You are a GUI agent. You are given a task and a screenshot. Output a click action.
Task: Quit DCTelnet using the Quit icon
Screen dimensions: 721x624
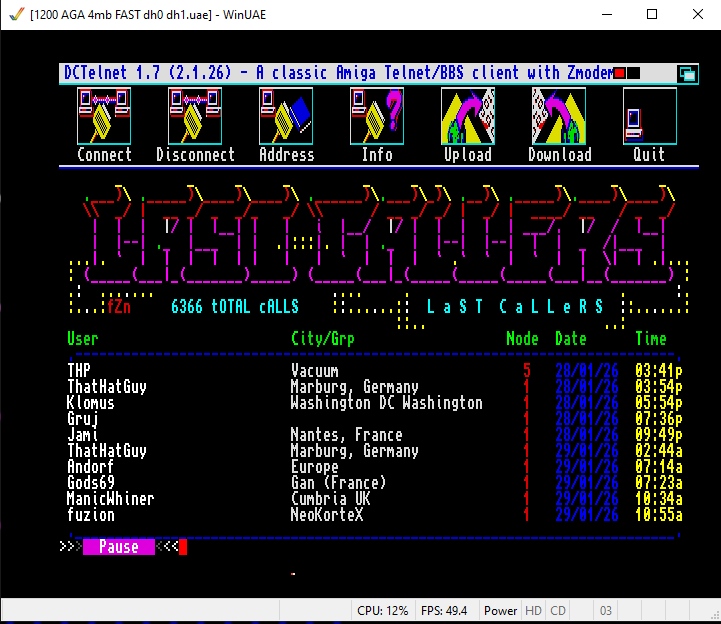click(x=650, y=116)
